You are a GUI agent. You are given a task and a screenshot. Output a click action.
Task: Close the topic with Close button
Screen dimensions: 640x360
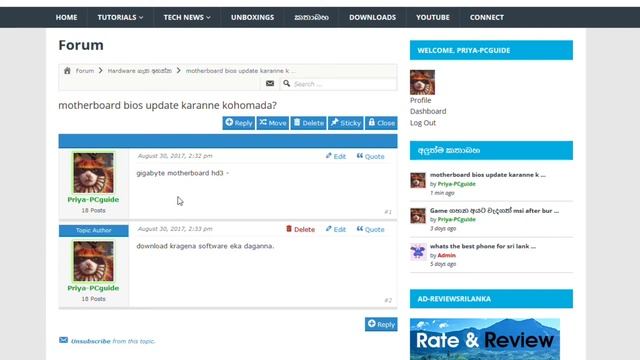(x=382, y=123)
